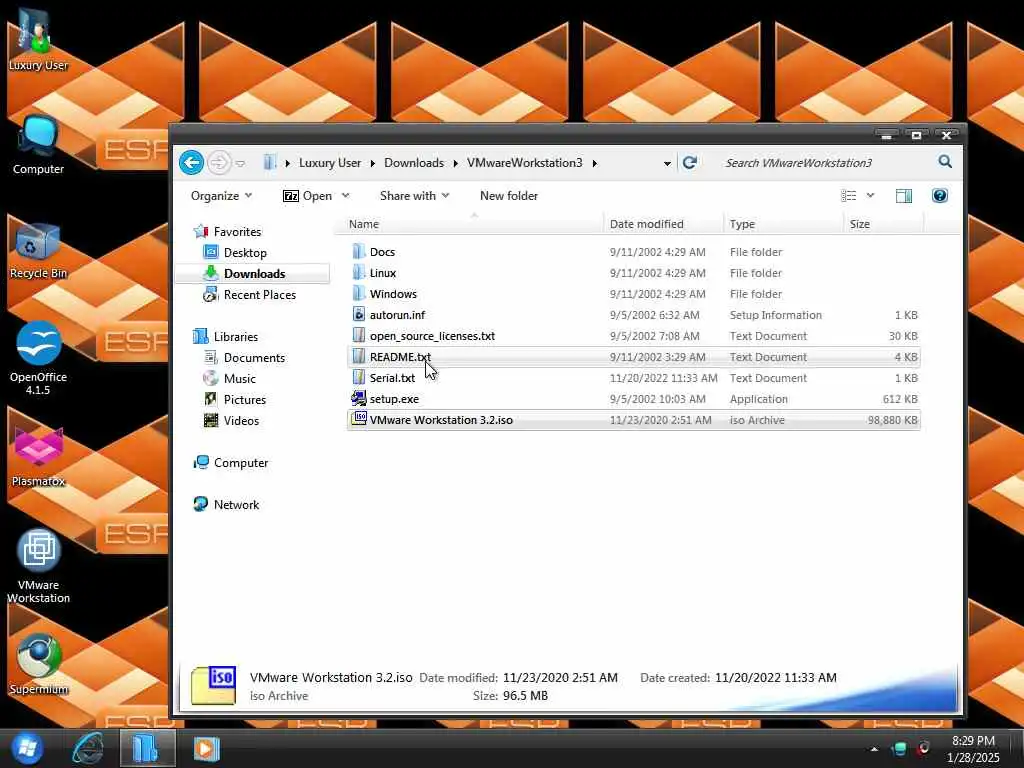This screenshot has height=768, width=1024.
Task: Launch VMware Workstation desktop shortcut
Action: tap(38, 566)
